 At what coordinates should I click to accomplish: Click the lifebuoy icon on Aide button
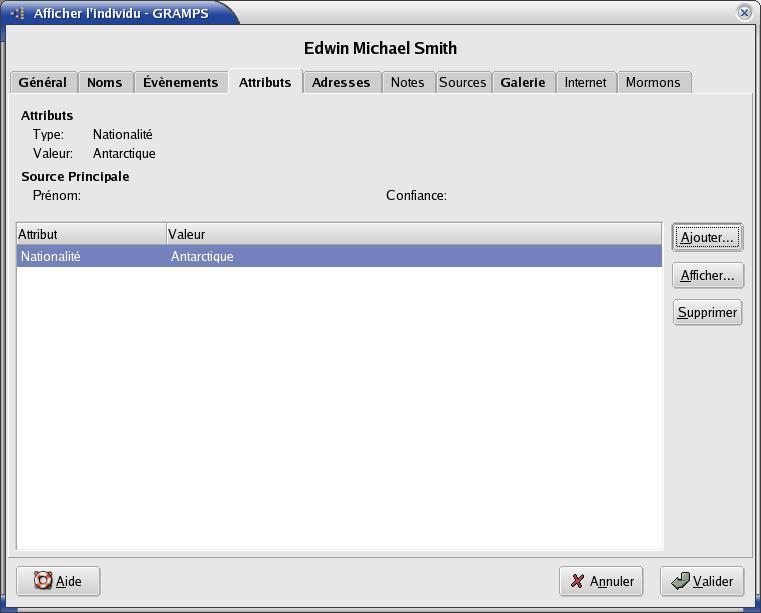42,581
